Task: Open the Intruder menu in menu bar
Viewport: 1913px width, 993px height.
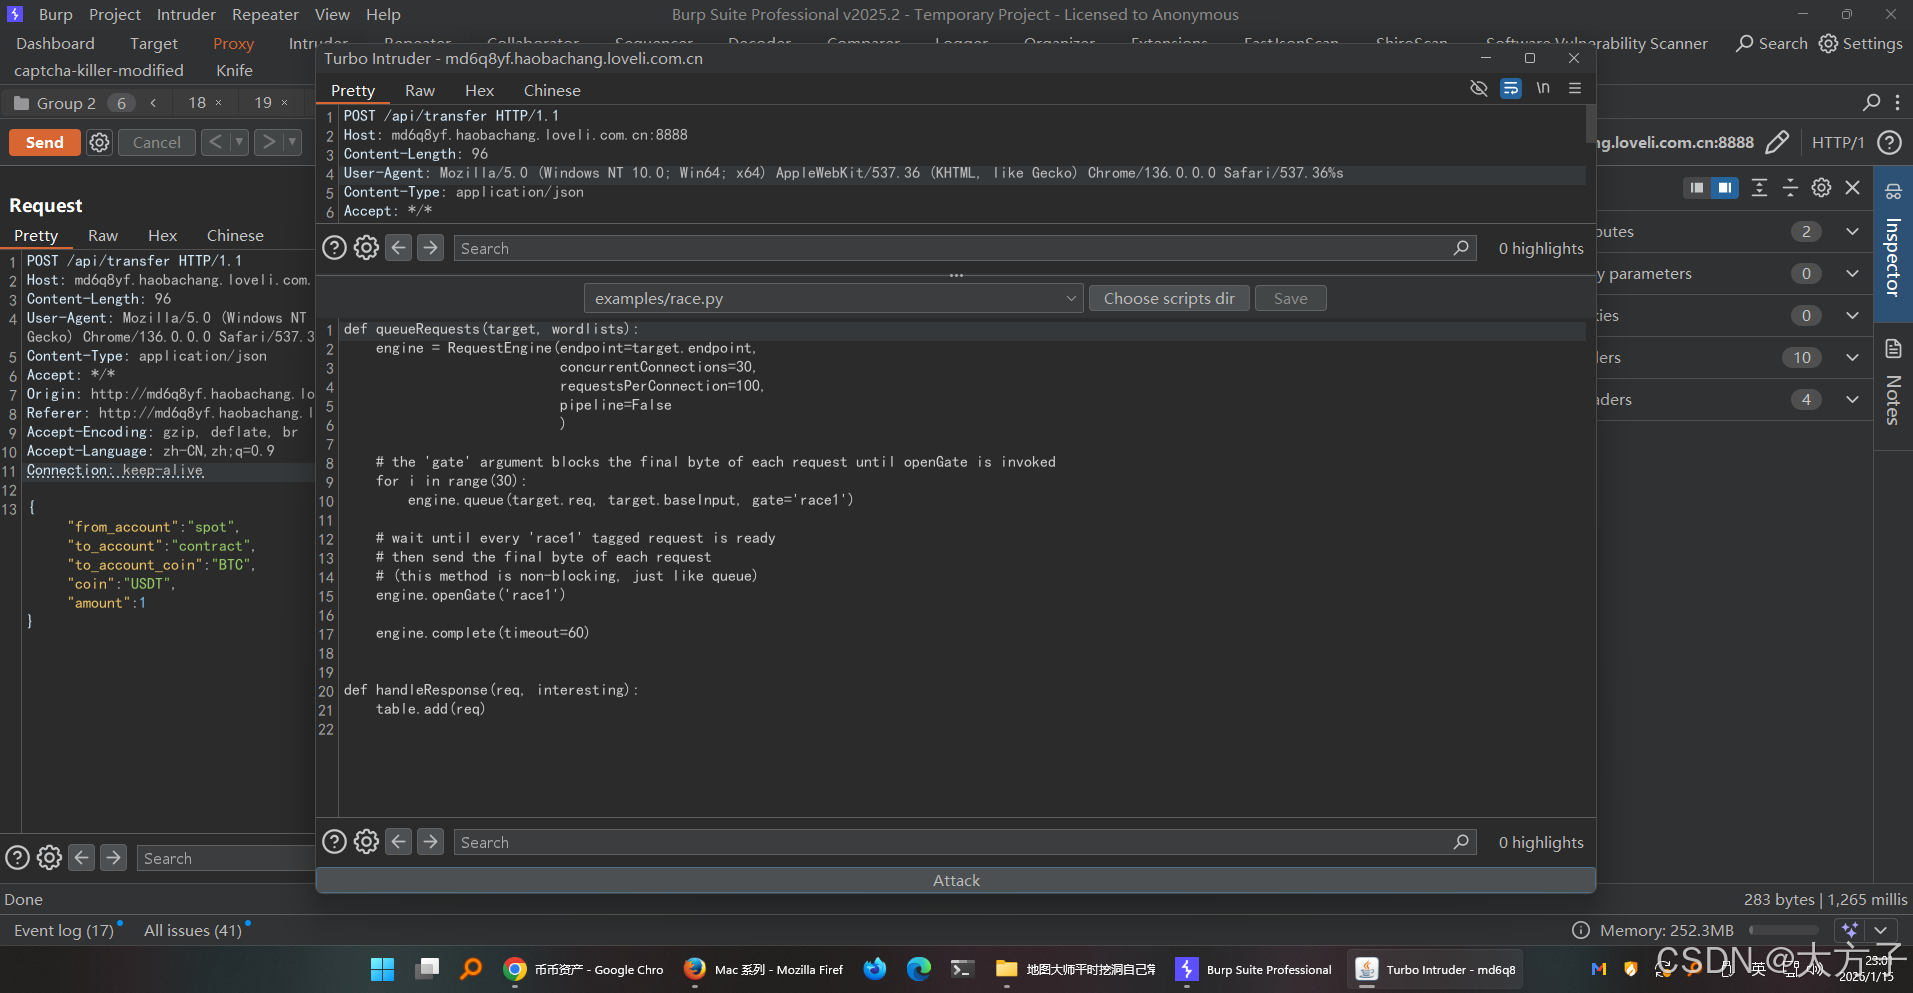Action: pos(186,14)
